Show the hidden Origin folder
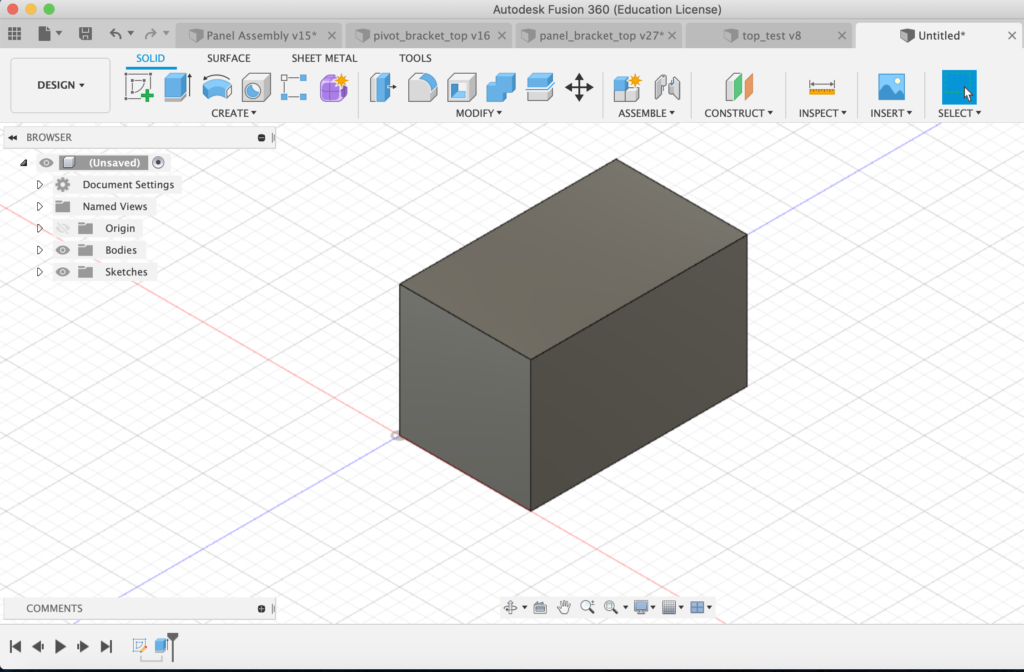The height and width of the screenshot is (672, 1024). click(63, 228)
